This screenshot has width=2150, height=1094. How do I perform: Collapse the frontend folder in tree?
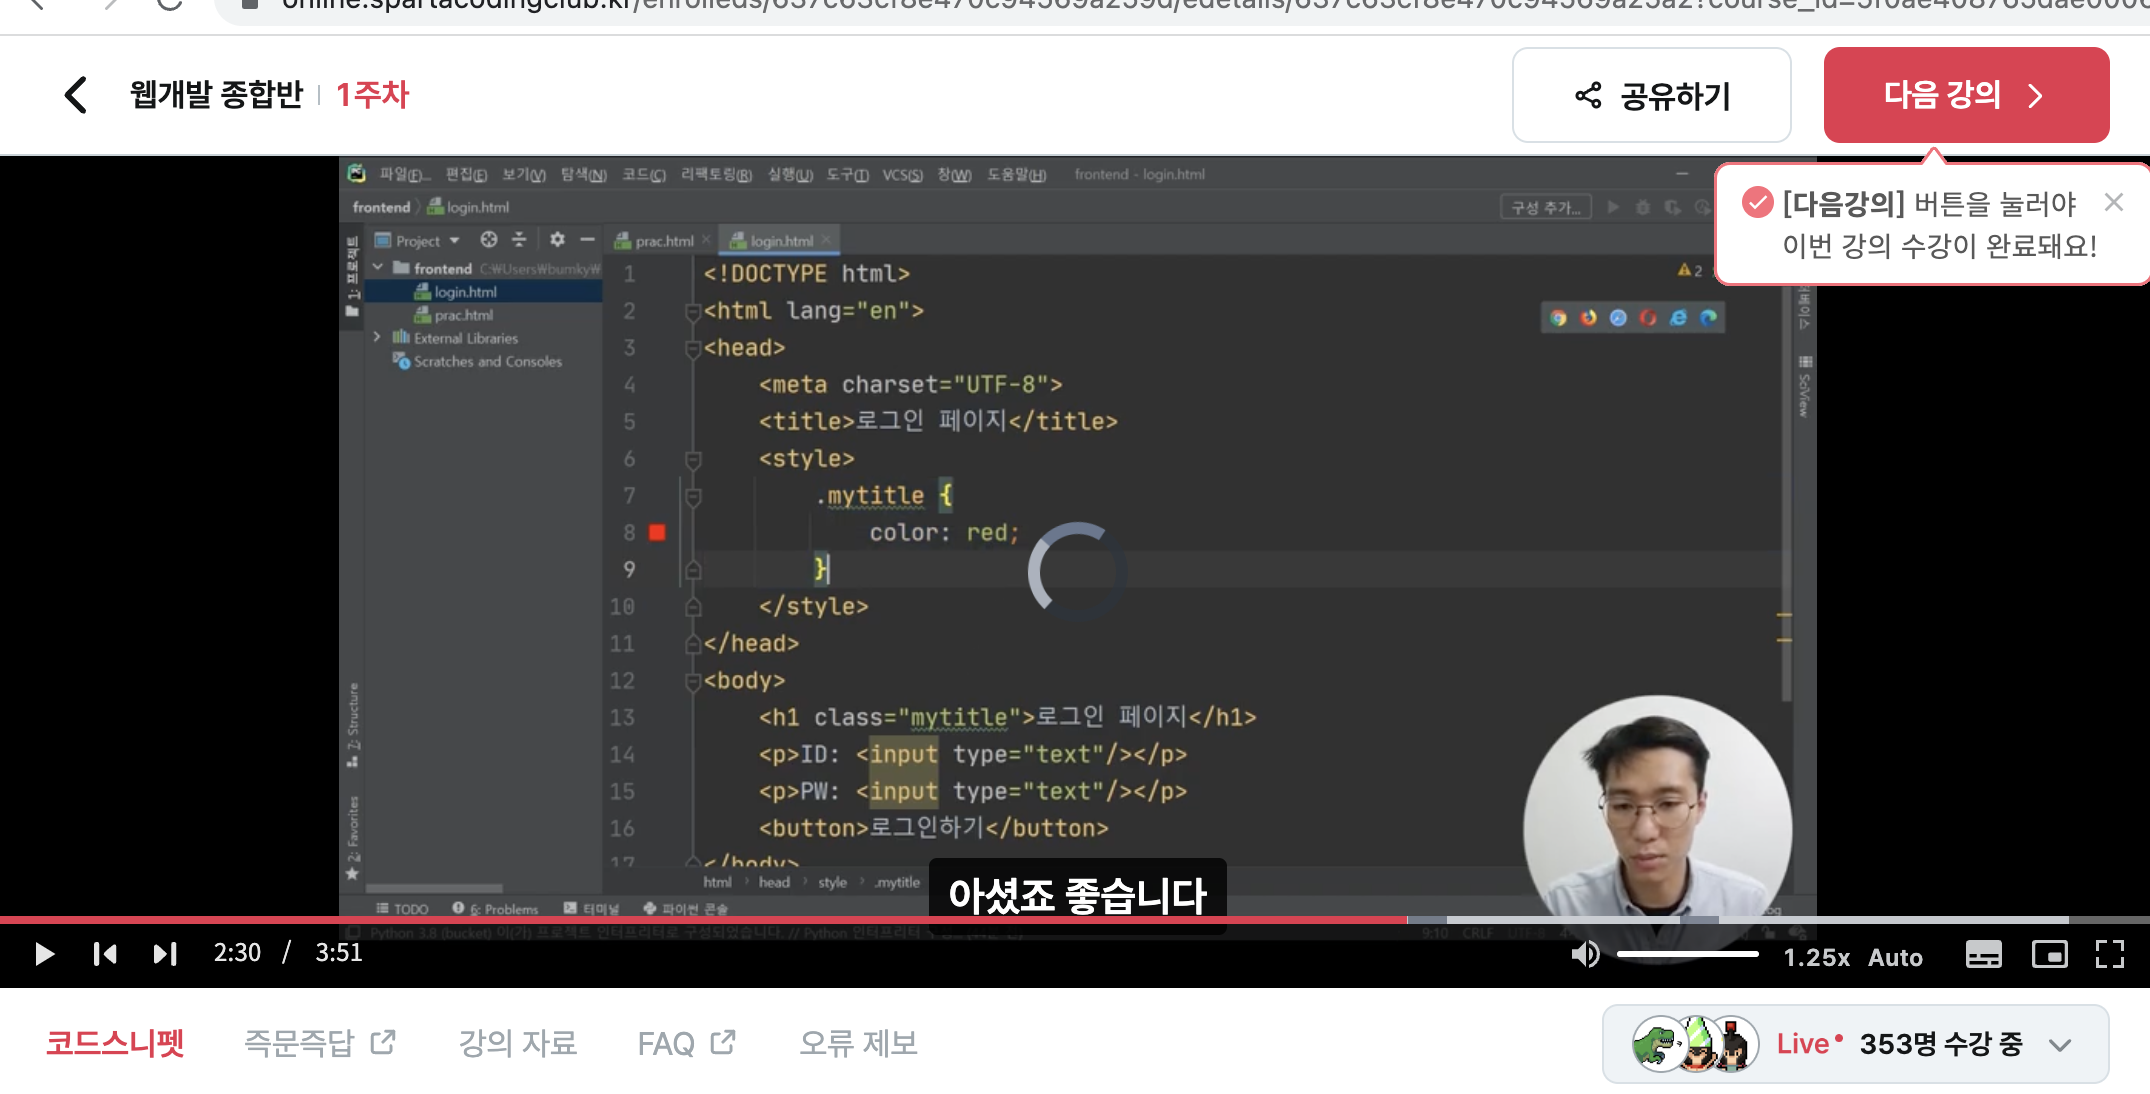378,268
